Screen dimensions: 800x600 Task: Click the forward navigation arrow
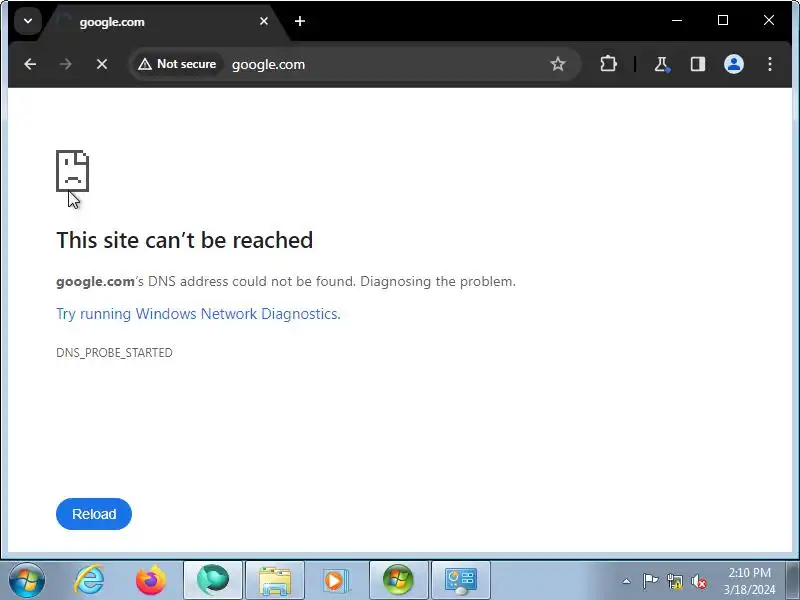click(66, 64)
